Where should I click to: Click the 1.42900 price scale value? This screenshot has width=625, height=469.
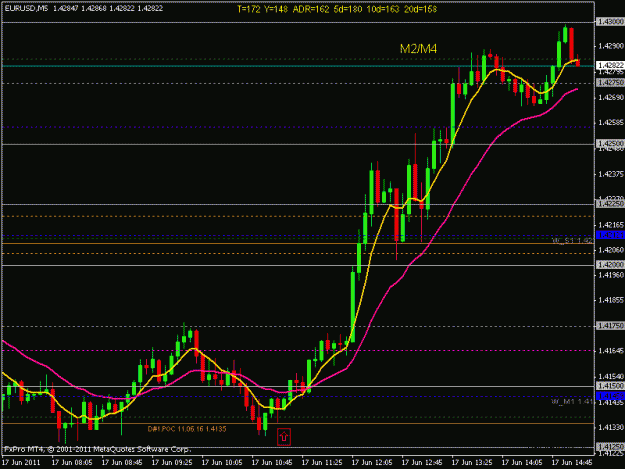pos(610,46)
